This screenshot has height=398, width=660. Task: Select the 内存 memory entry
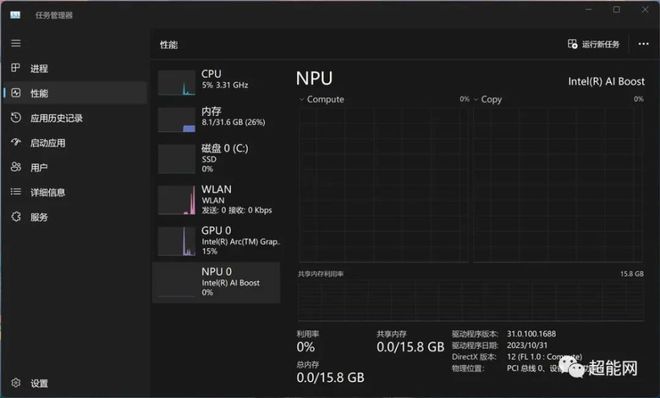click(x=216, y=119)
